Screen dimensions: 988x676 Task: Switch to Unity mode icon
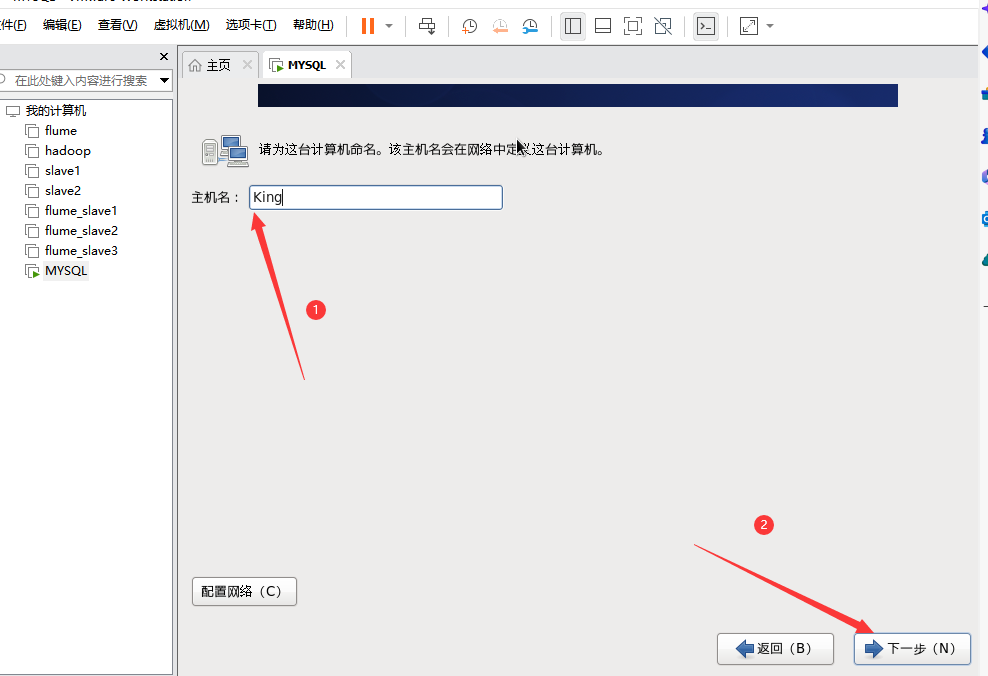coord(663,26)
